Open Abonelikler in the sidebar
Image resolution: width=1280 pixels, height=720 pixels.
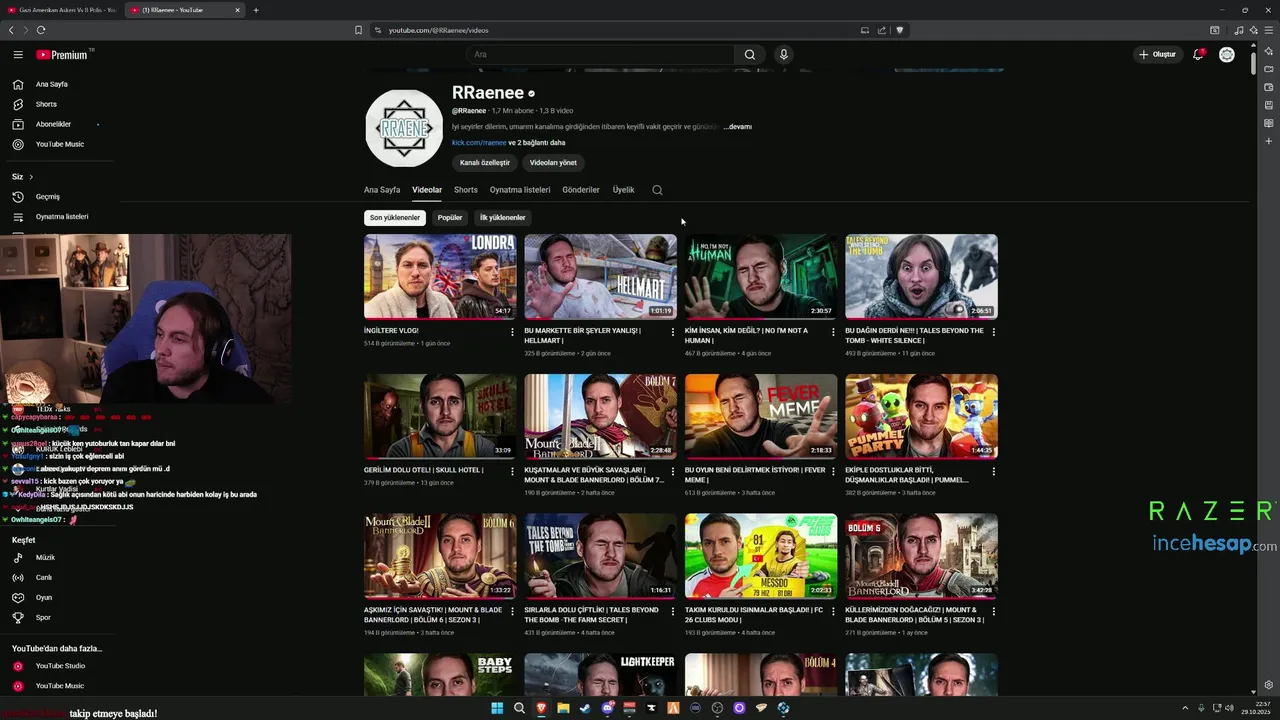pyautogui.click(x=56, y=124)
